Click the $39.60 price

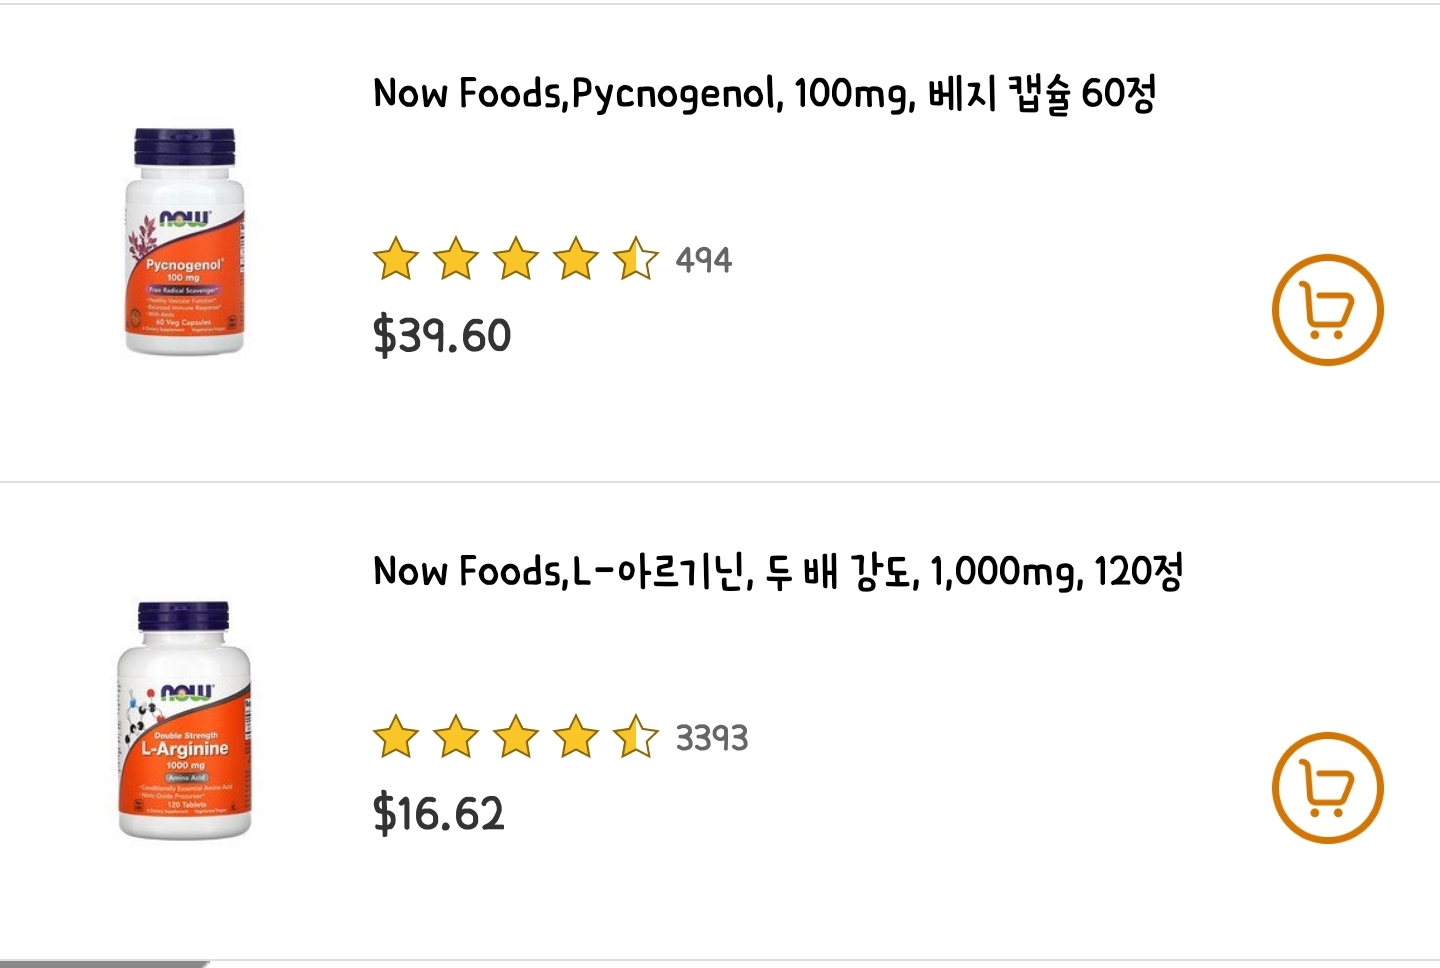pyautogui.click(x=442, y=335)
